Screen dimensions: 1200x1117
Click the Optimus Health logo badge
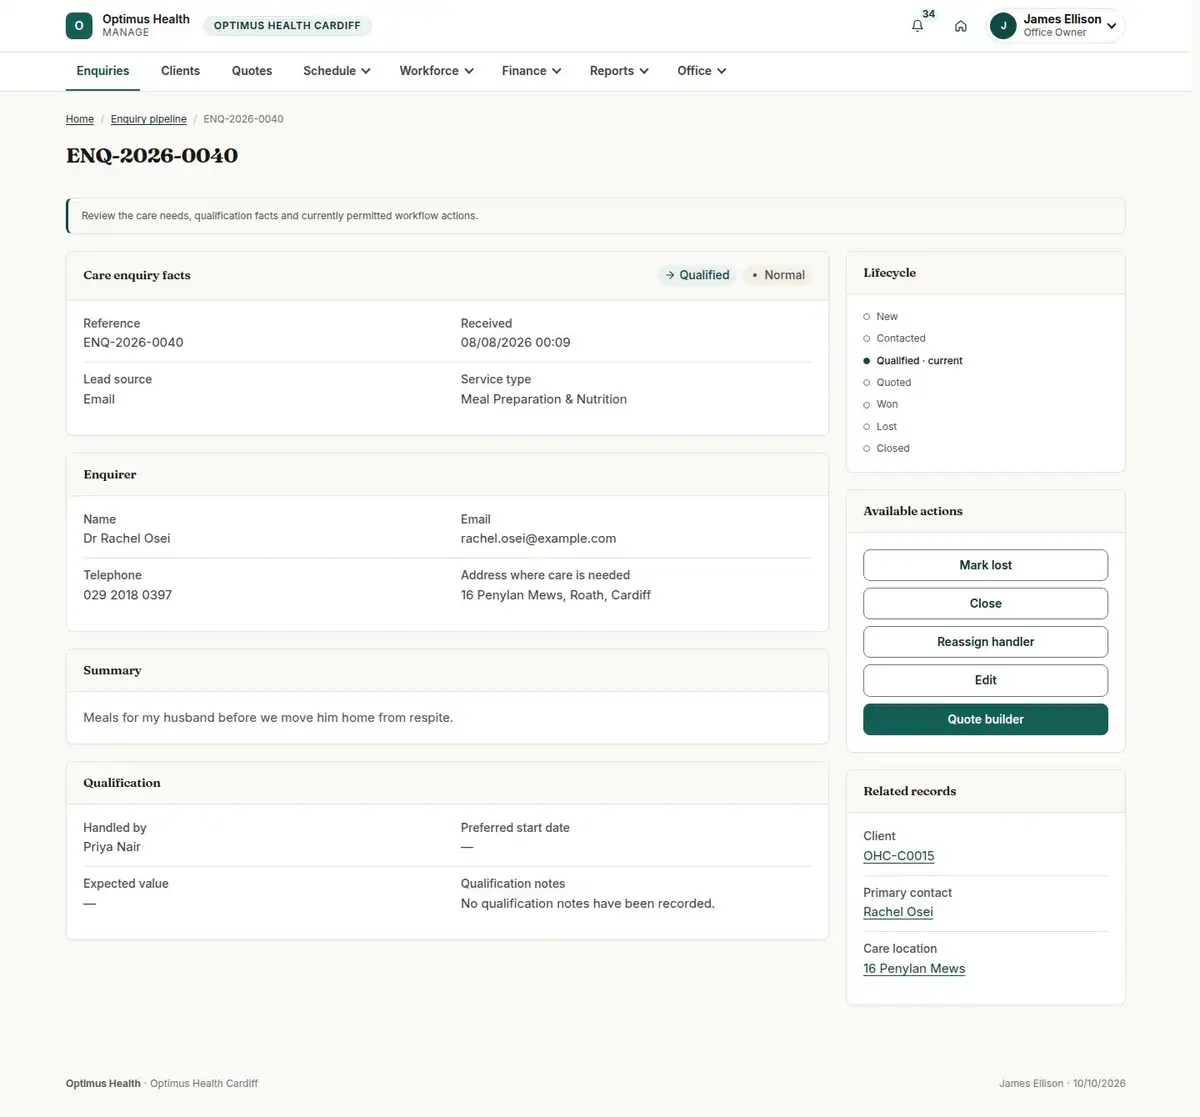click(79, 26)
